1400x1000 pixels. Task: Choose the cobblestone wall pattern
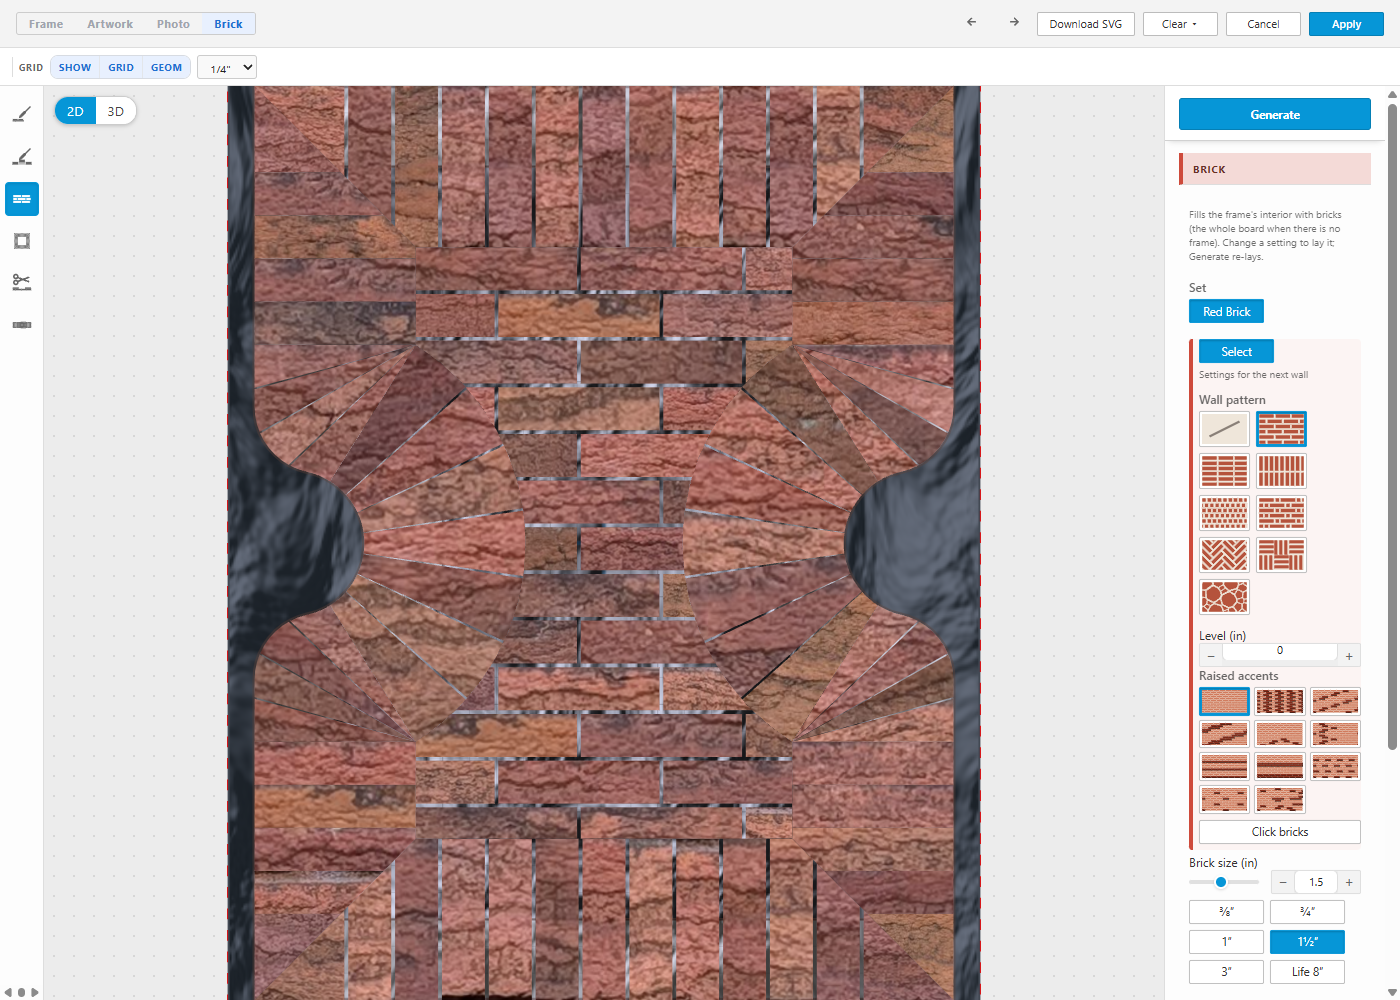tap(1224, 597)
